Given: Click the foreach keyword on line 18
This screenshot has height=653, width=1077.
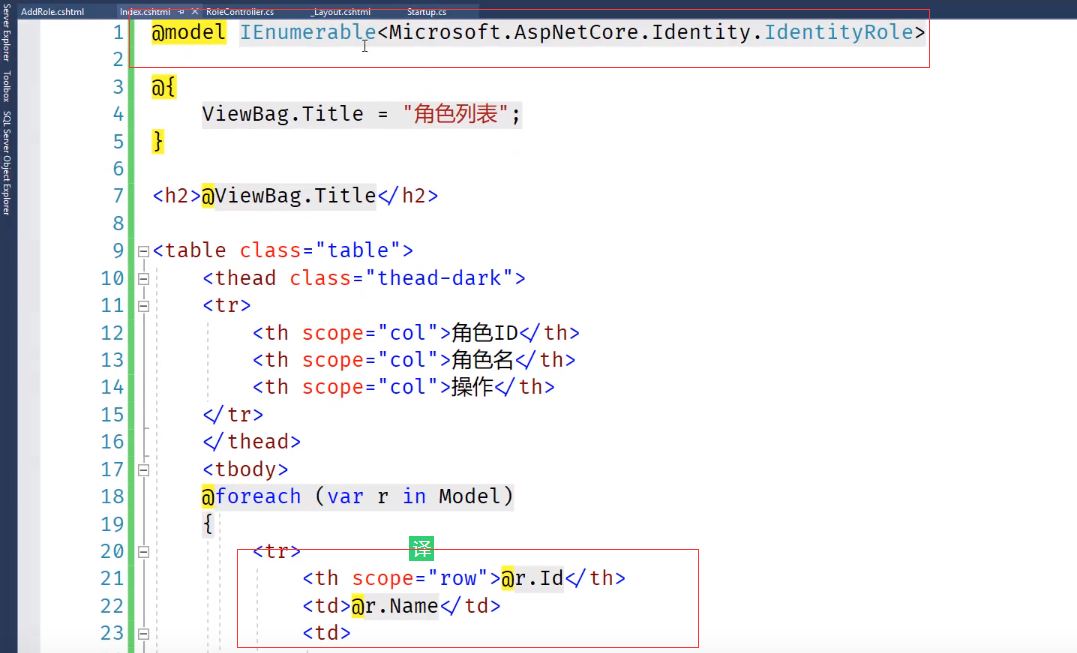Looking at the screenshot, I should pyautogui.click(x=258, y=496).
